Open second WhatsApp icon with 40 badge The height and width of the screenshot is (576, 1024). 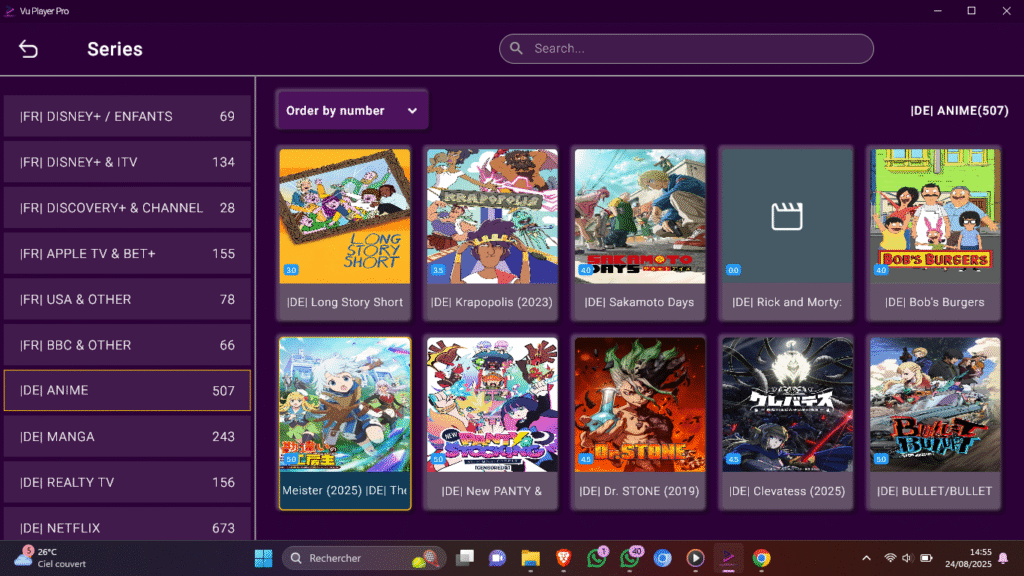[x=631, y=558]
